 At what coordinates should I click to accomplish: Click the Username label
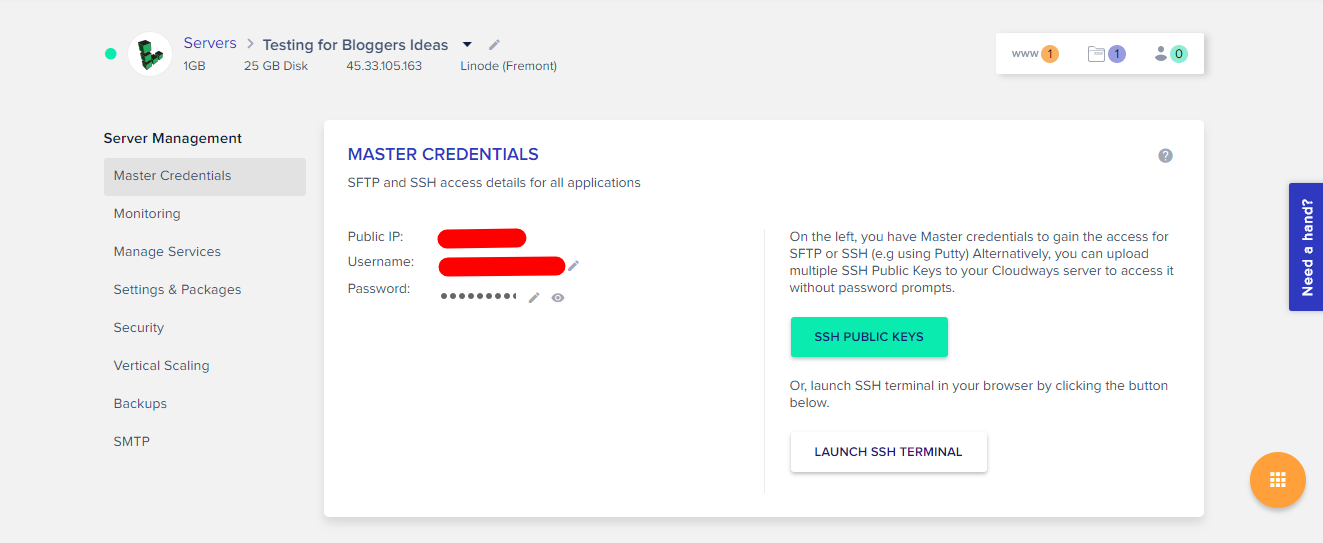coord(381,262)
